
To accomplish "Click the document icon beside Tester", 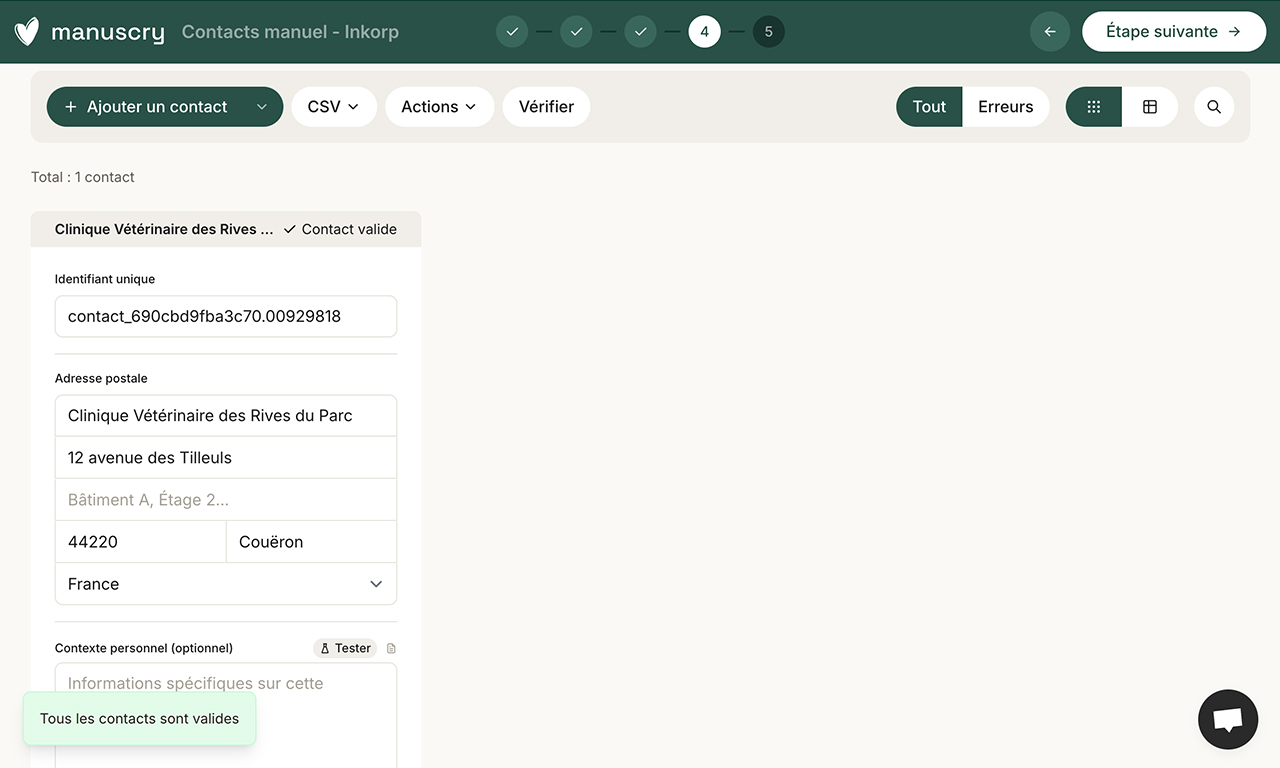I will [x=390, y=647].
